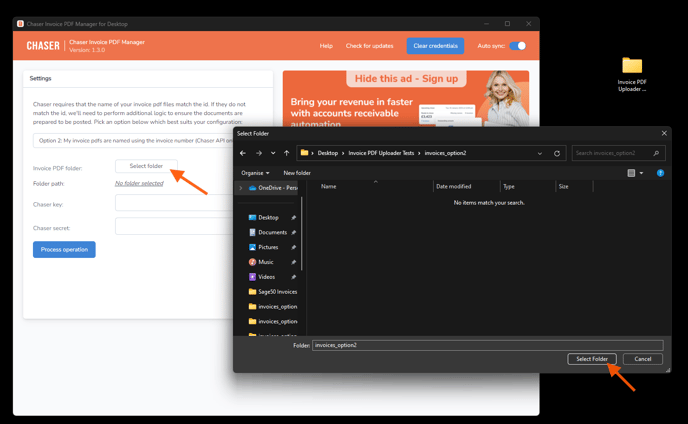Click Desktop in the breadcrumb path
The width and height of the screenshot is (688, 424).
[x=328, y=153]
